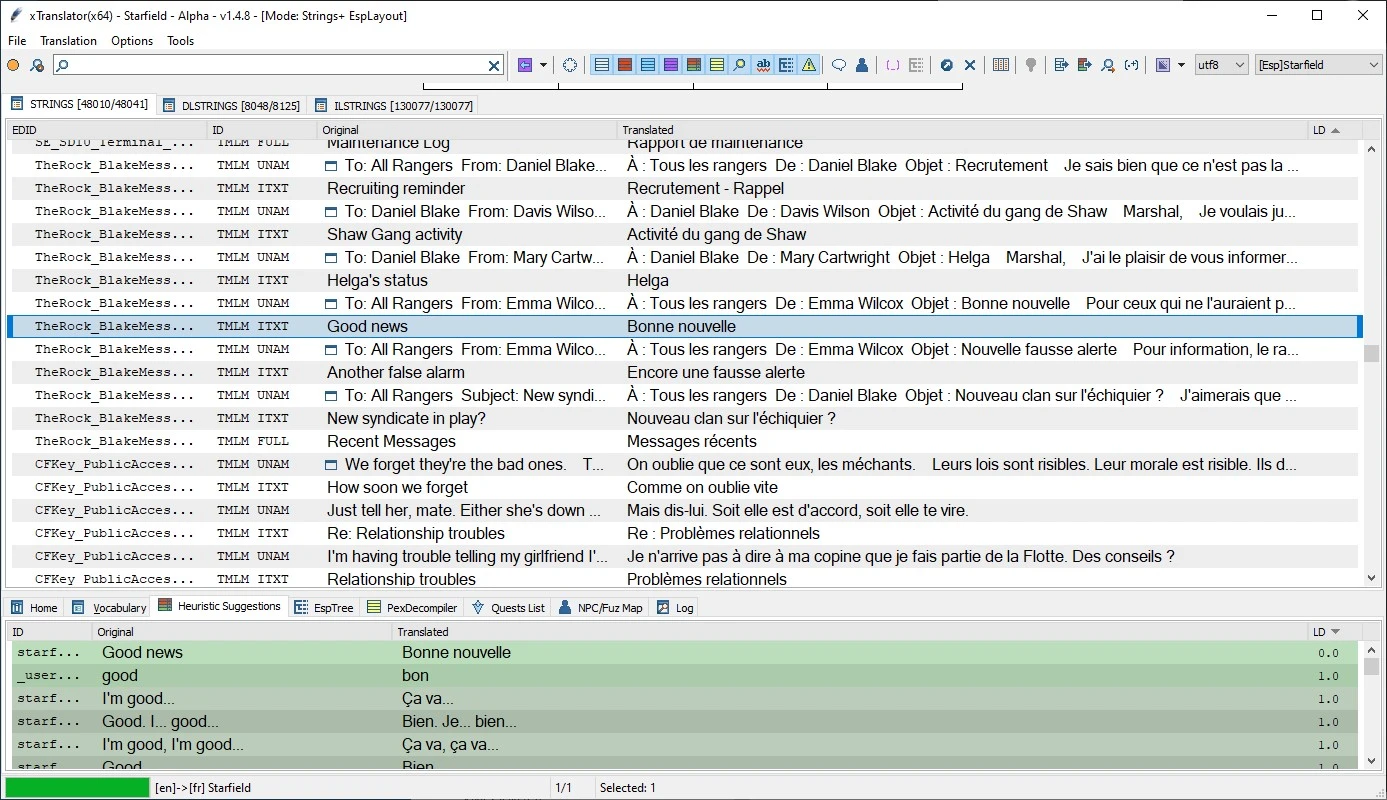Click the dark blue compass circle icon
The image size is (1387, 800).
pos(947,65)
